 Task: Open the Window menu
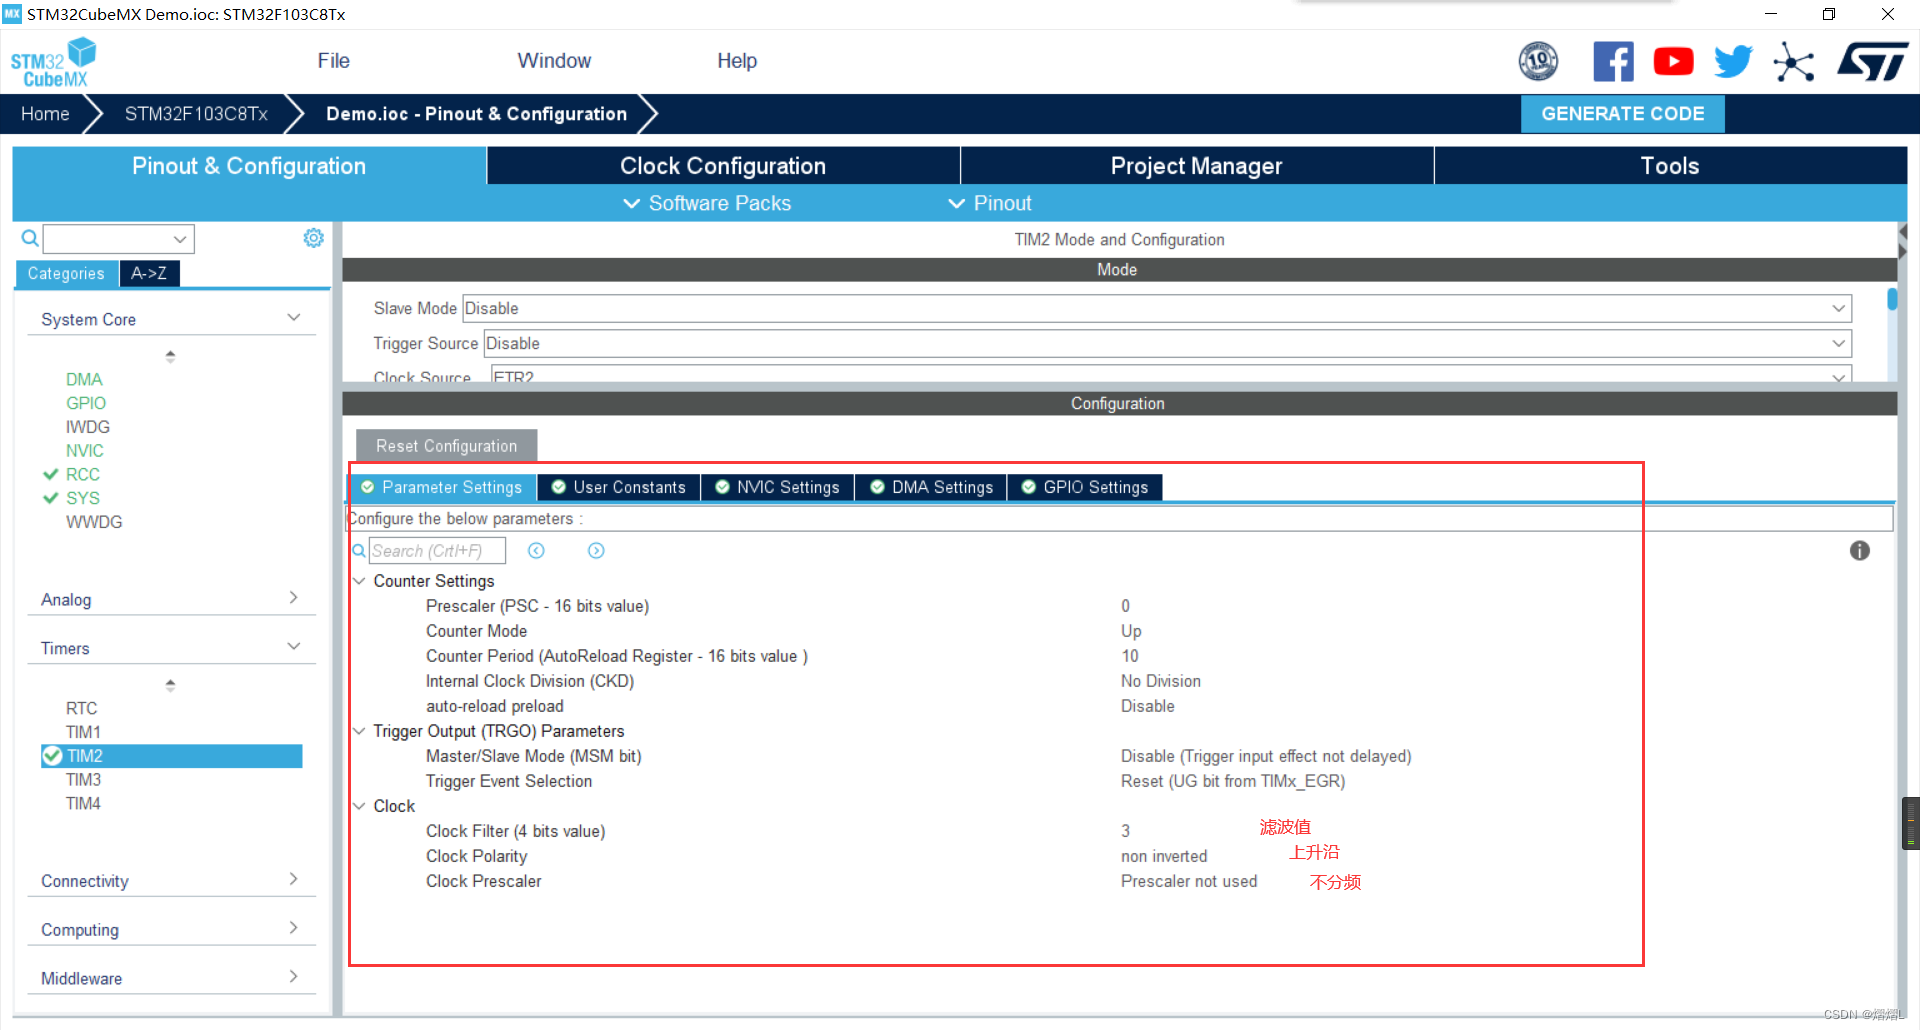554,61
